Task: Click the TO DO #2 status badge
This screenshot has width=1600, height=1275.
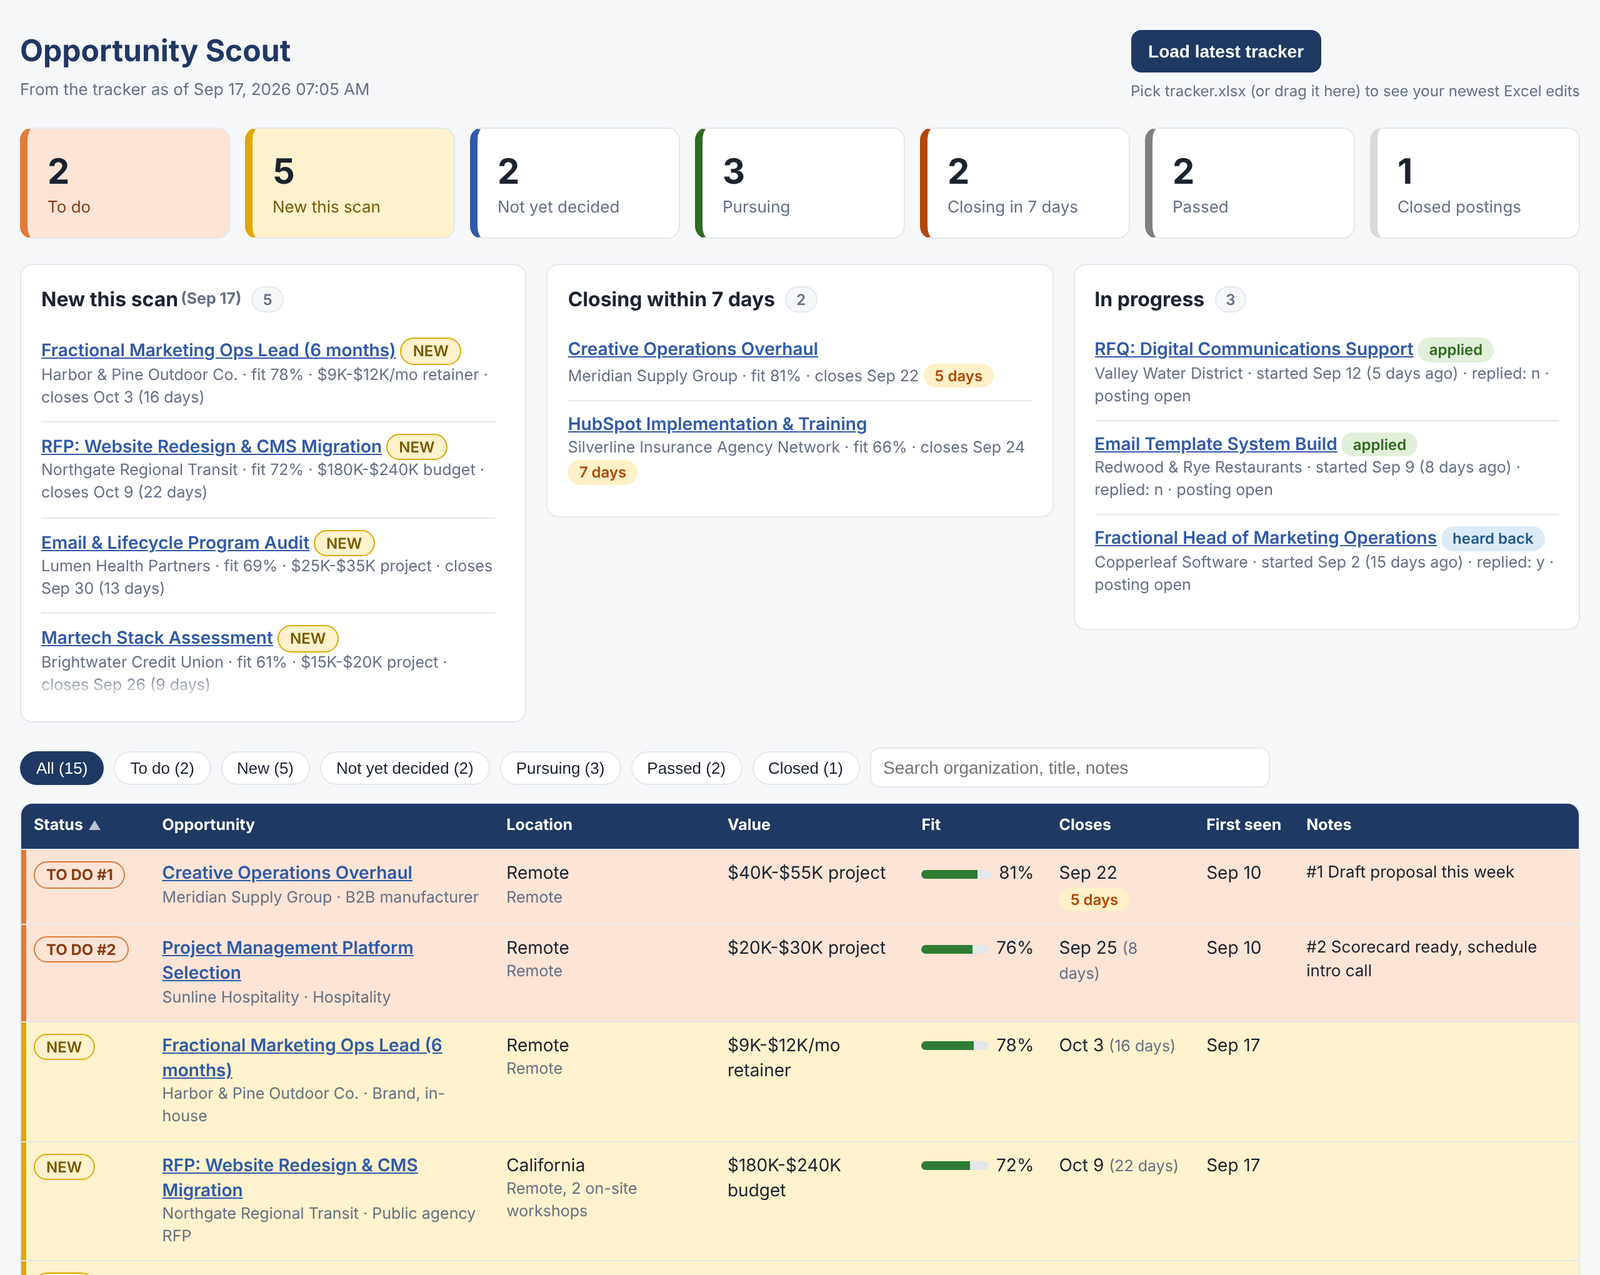Action: pyautogui.click(x=81, y=949)
